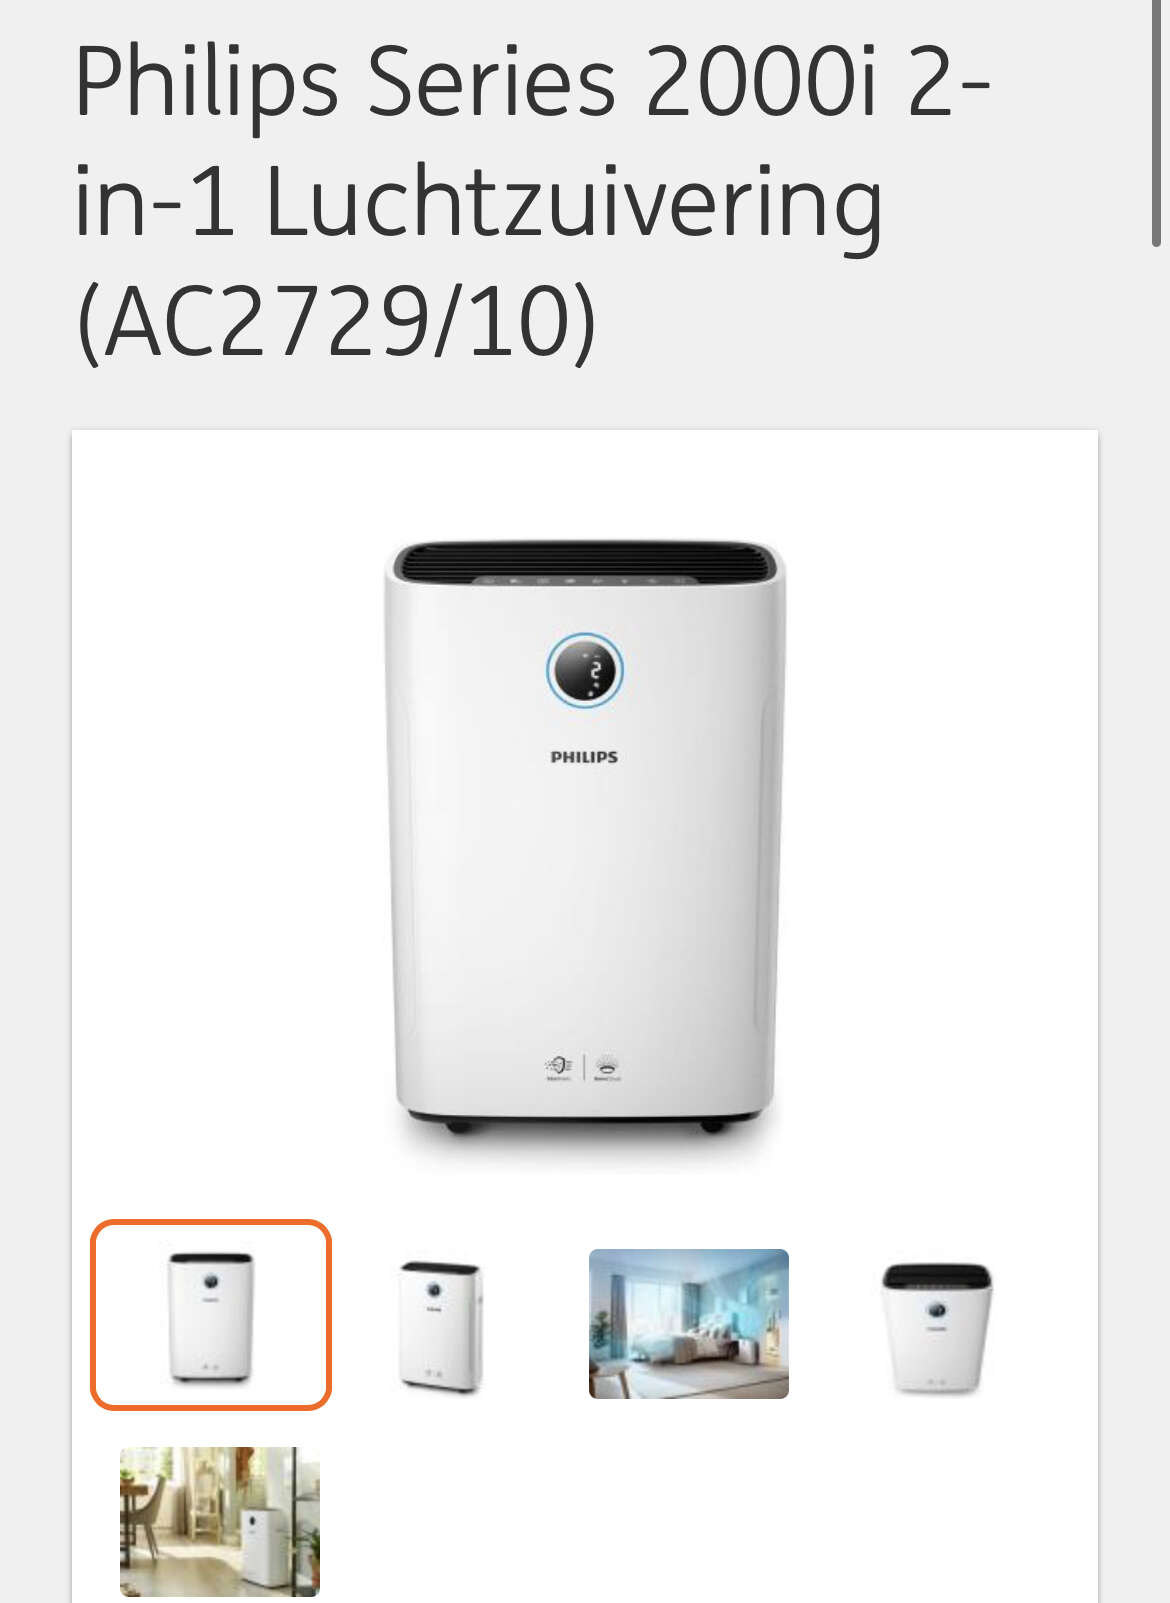Select the highlighted front-view thumbnail

pyautogui.click(x=211, y=1314)
